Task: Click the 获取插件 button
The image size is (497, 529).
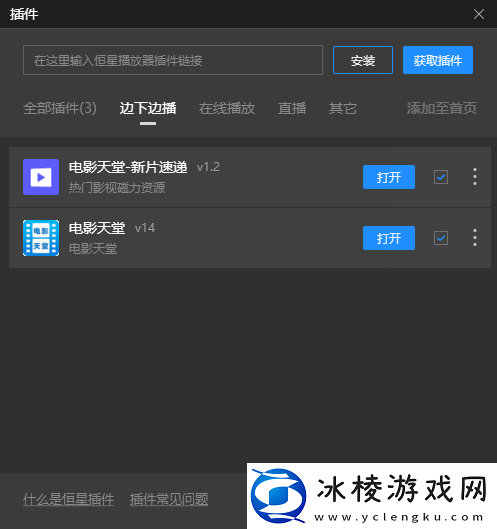Action: [438, 60]
